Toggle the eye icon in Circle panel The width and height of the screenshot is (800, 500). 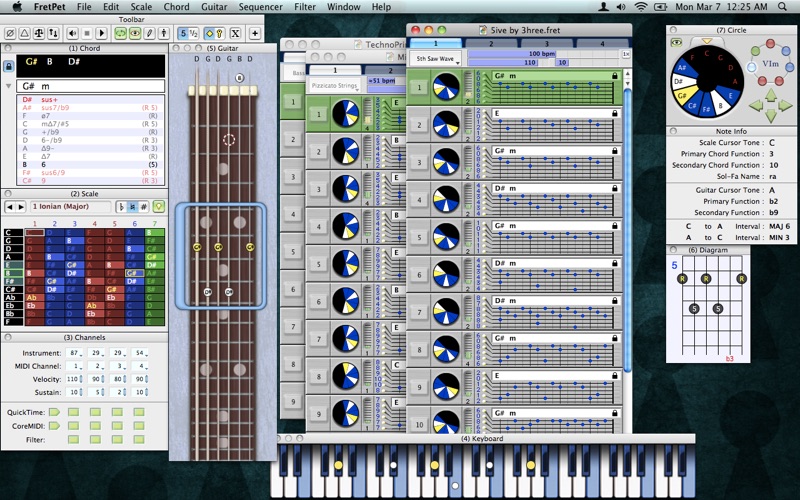point(677,42)
